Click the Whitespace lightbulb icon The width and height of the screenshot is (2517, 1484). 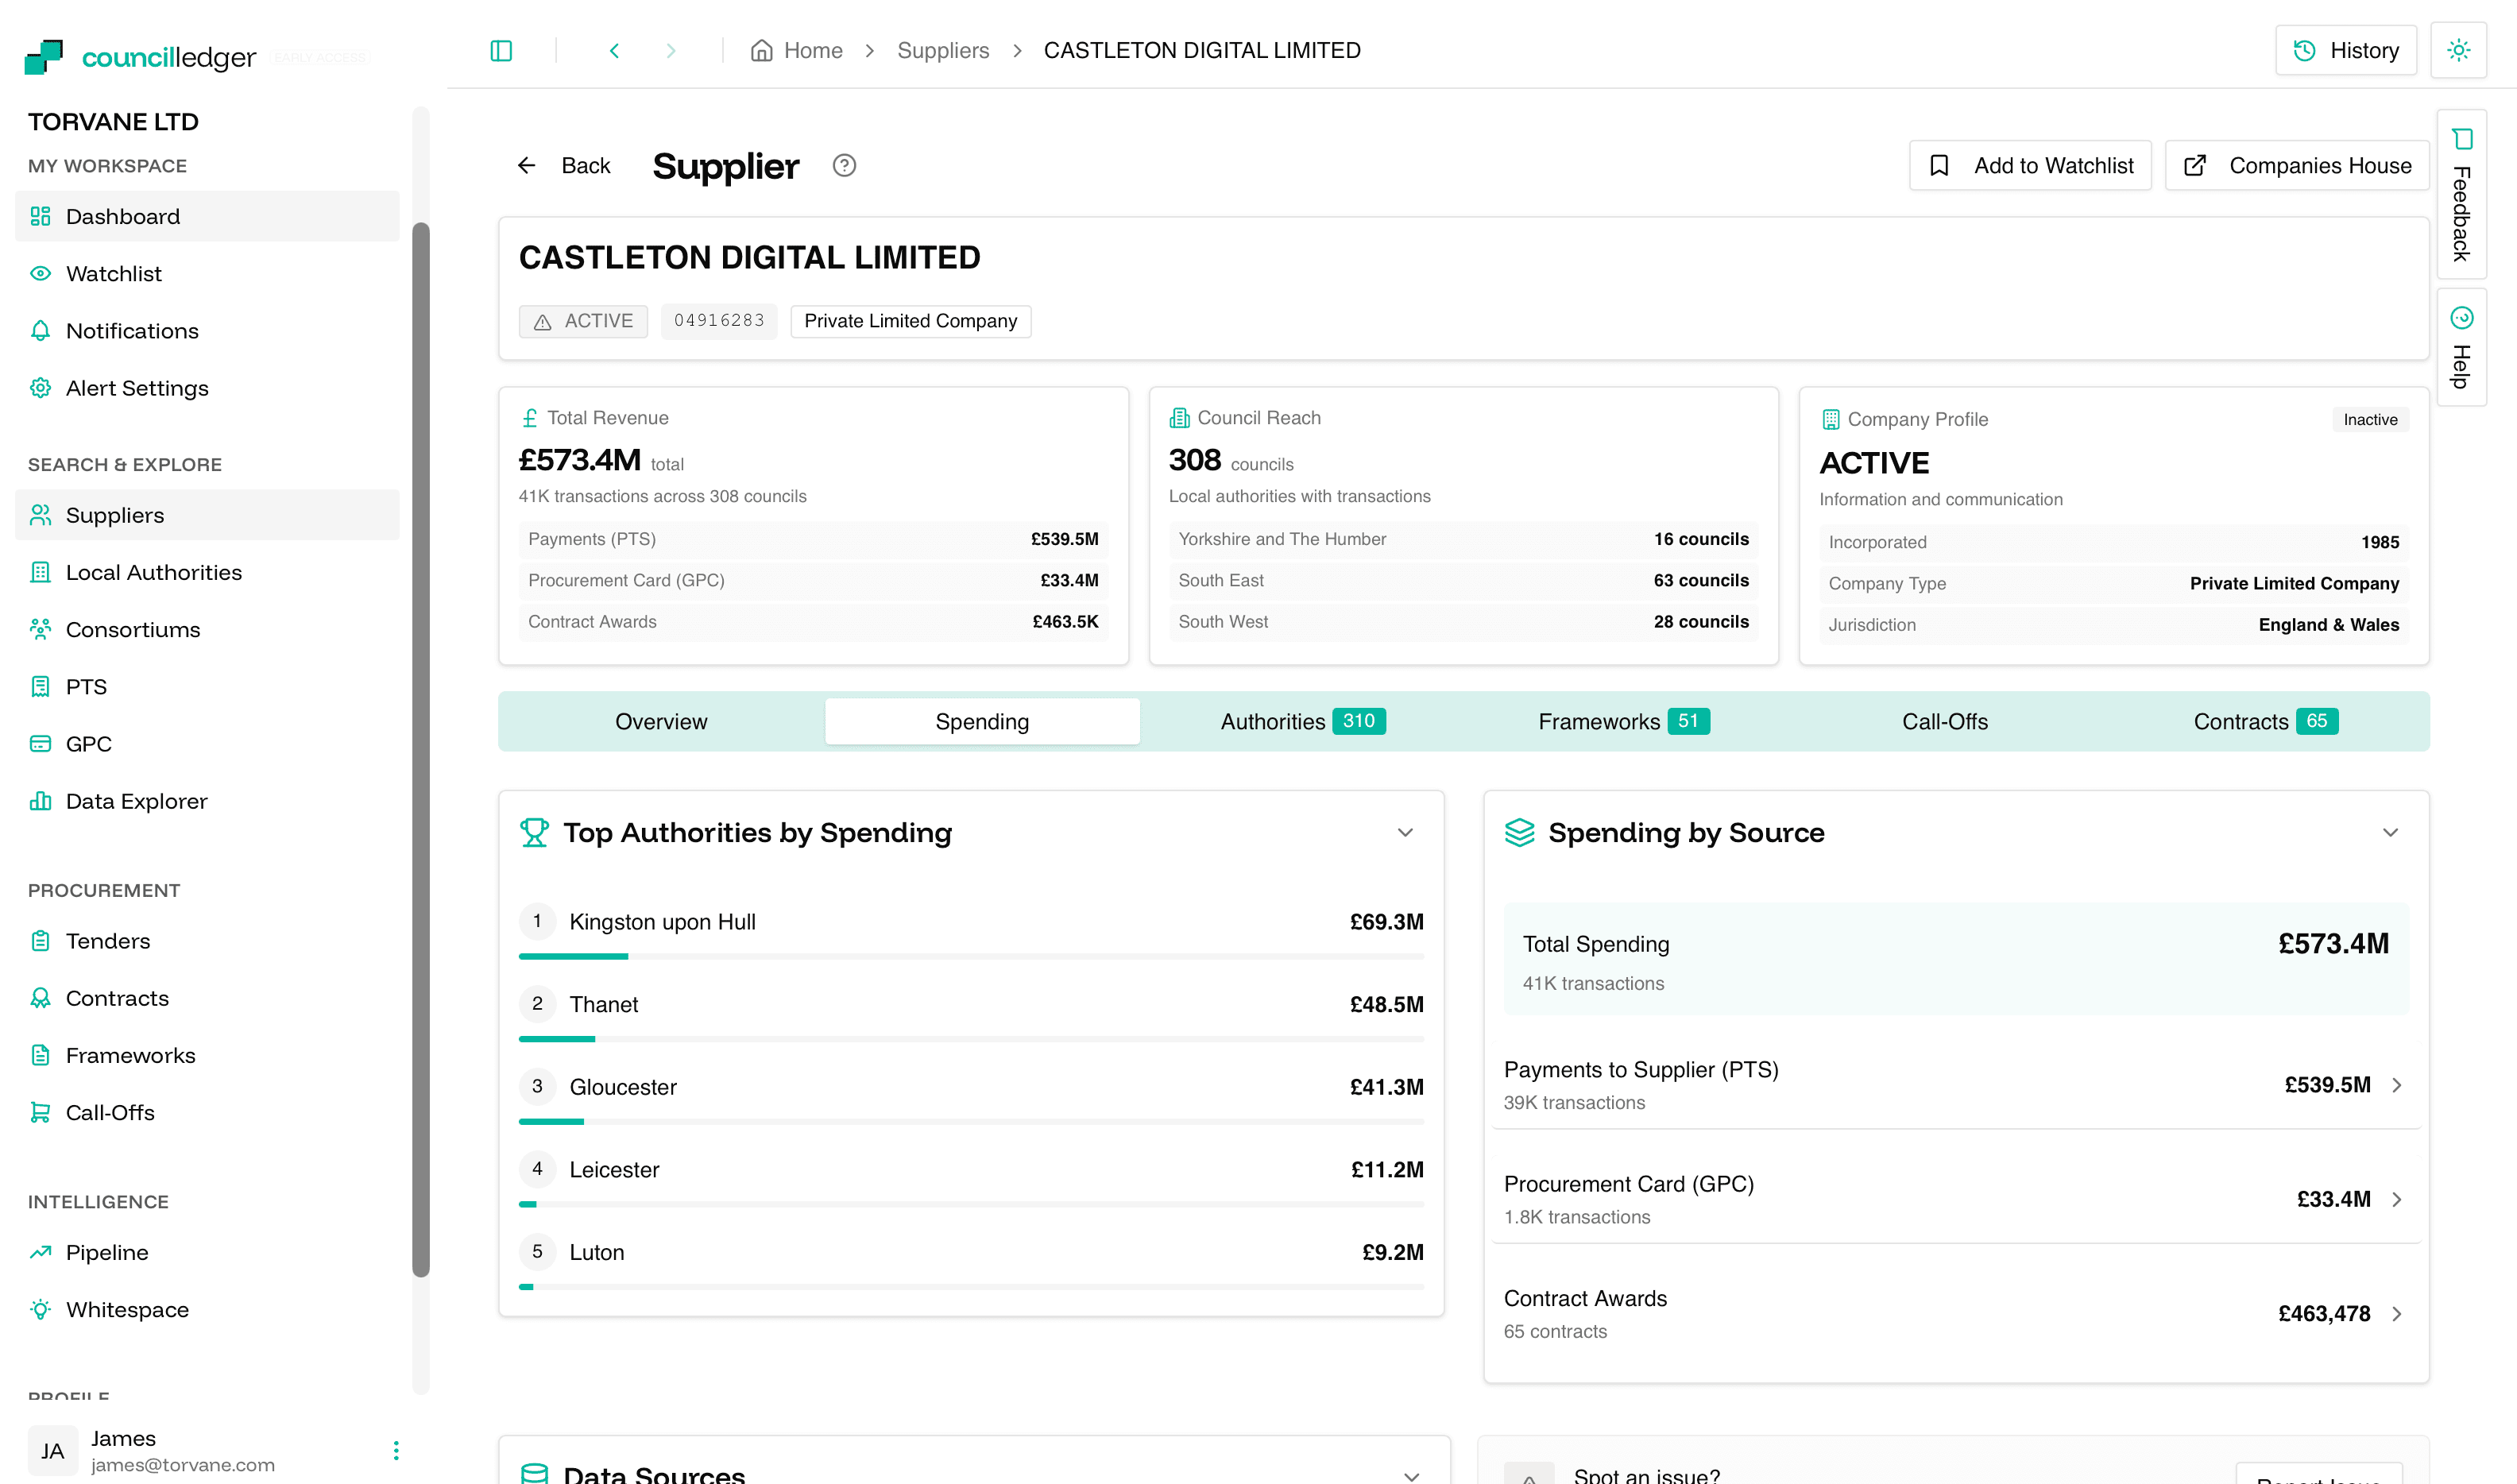40,1309
